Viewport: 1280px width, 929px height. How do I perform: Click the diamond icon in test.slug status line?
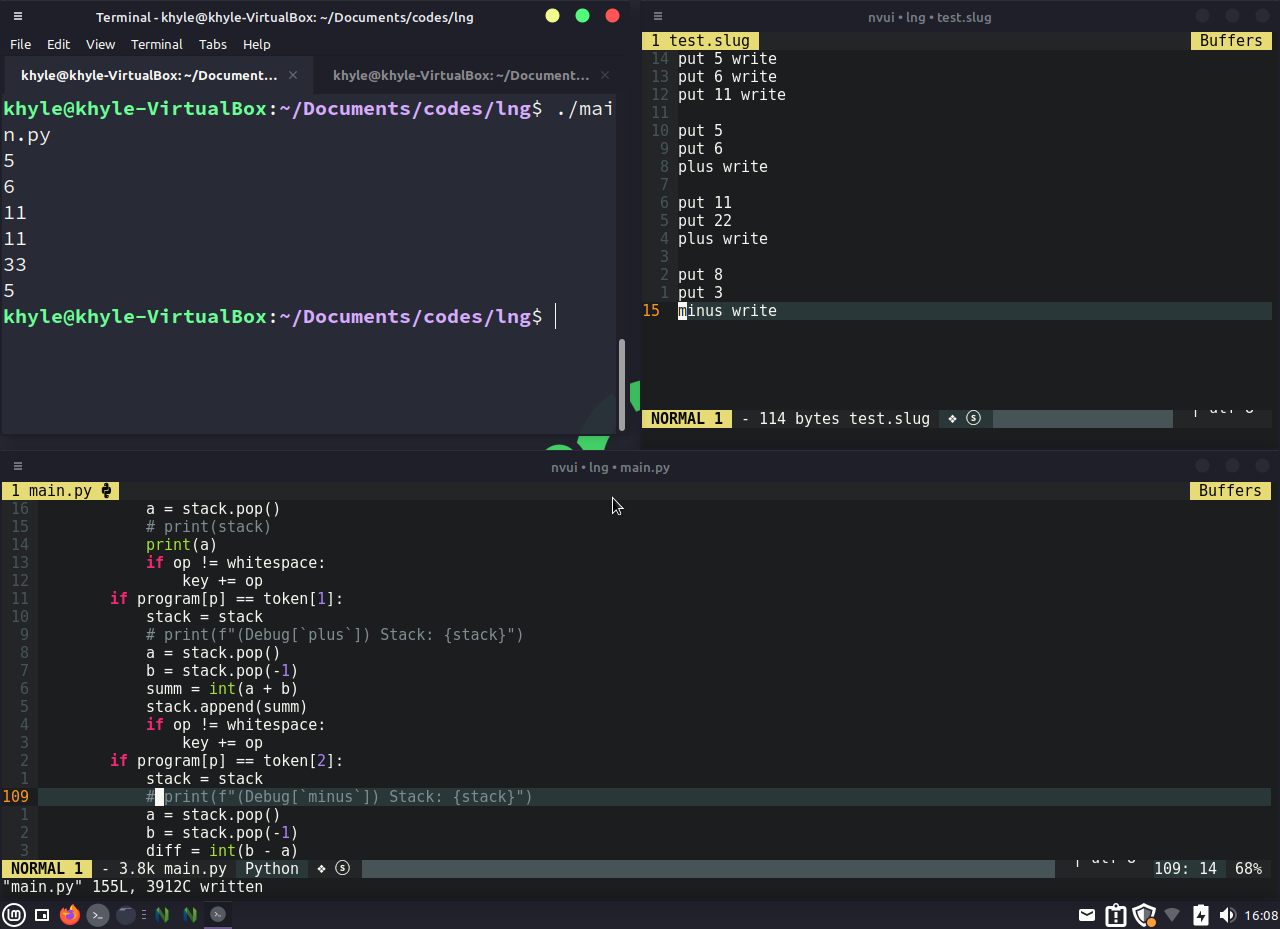pyautogui.click(x=952, y=419)
